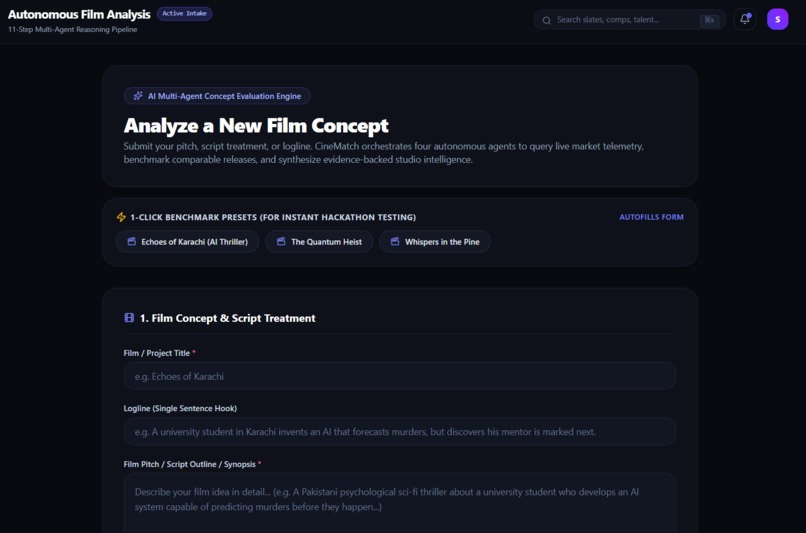806x533 pixels.
Task: Focus the Film Pitch / Synopsis text area
Action: (400, 503)
